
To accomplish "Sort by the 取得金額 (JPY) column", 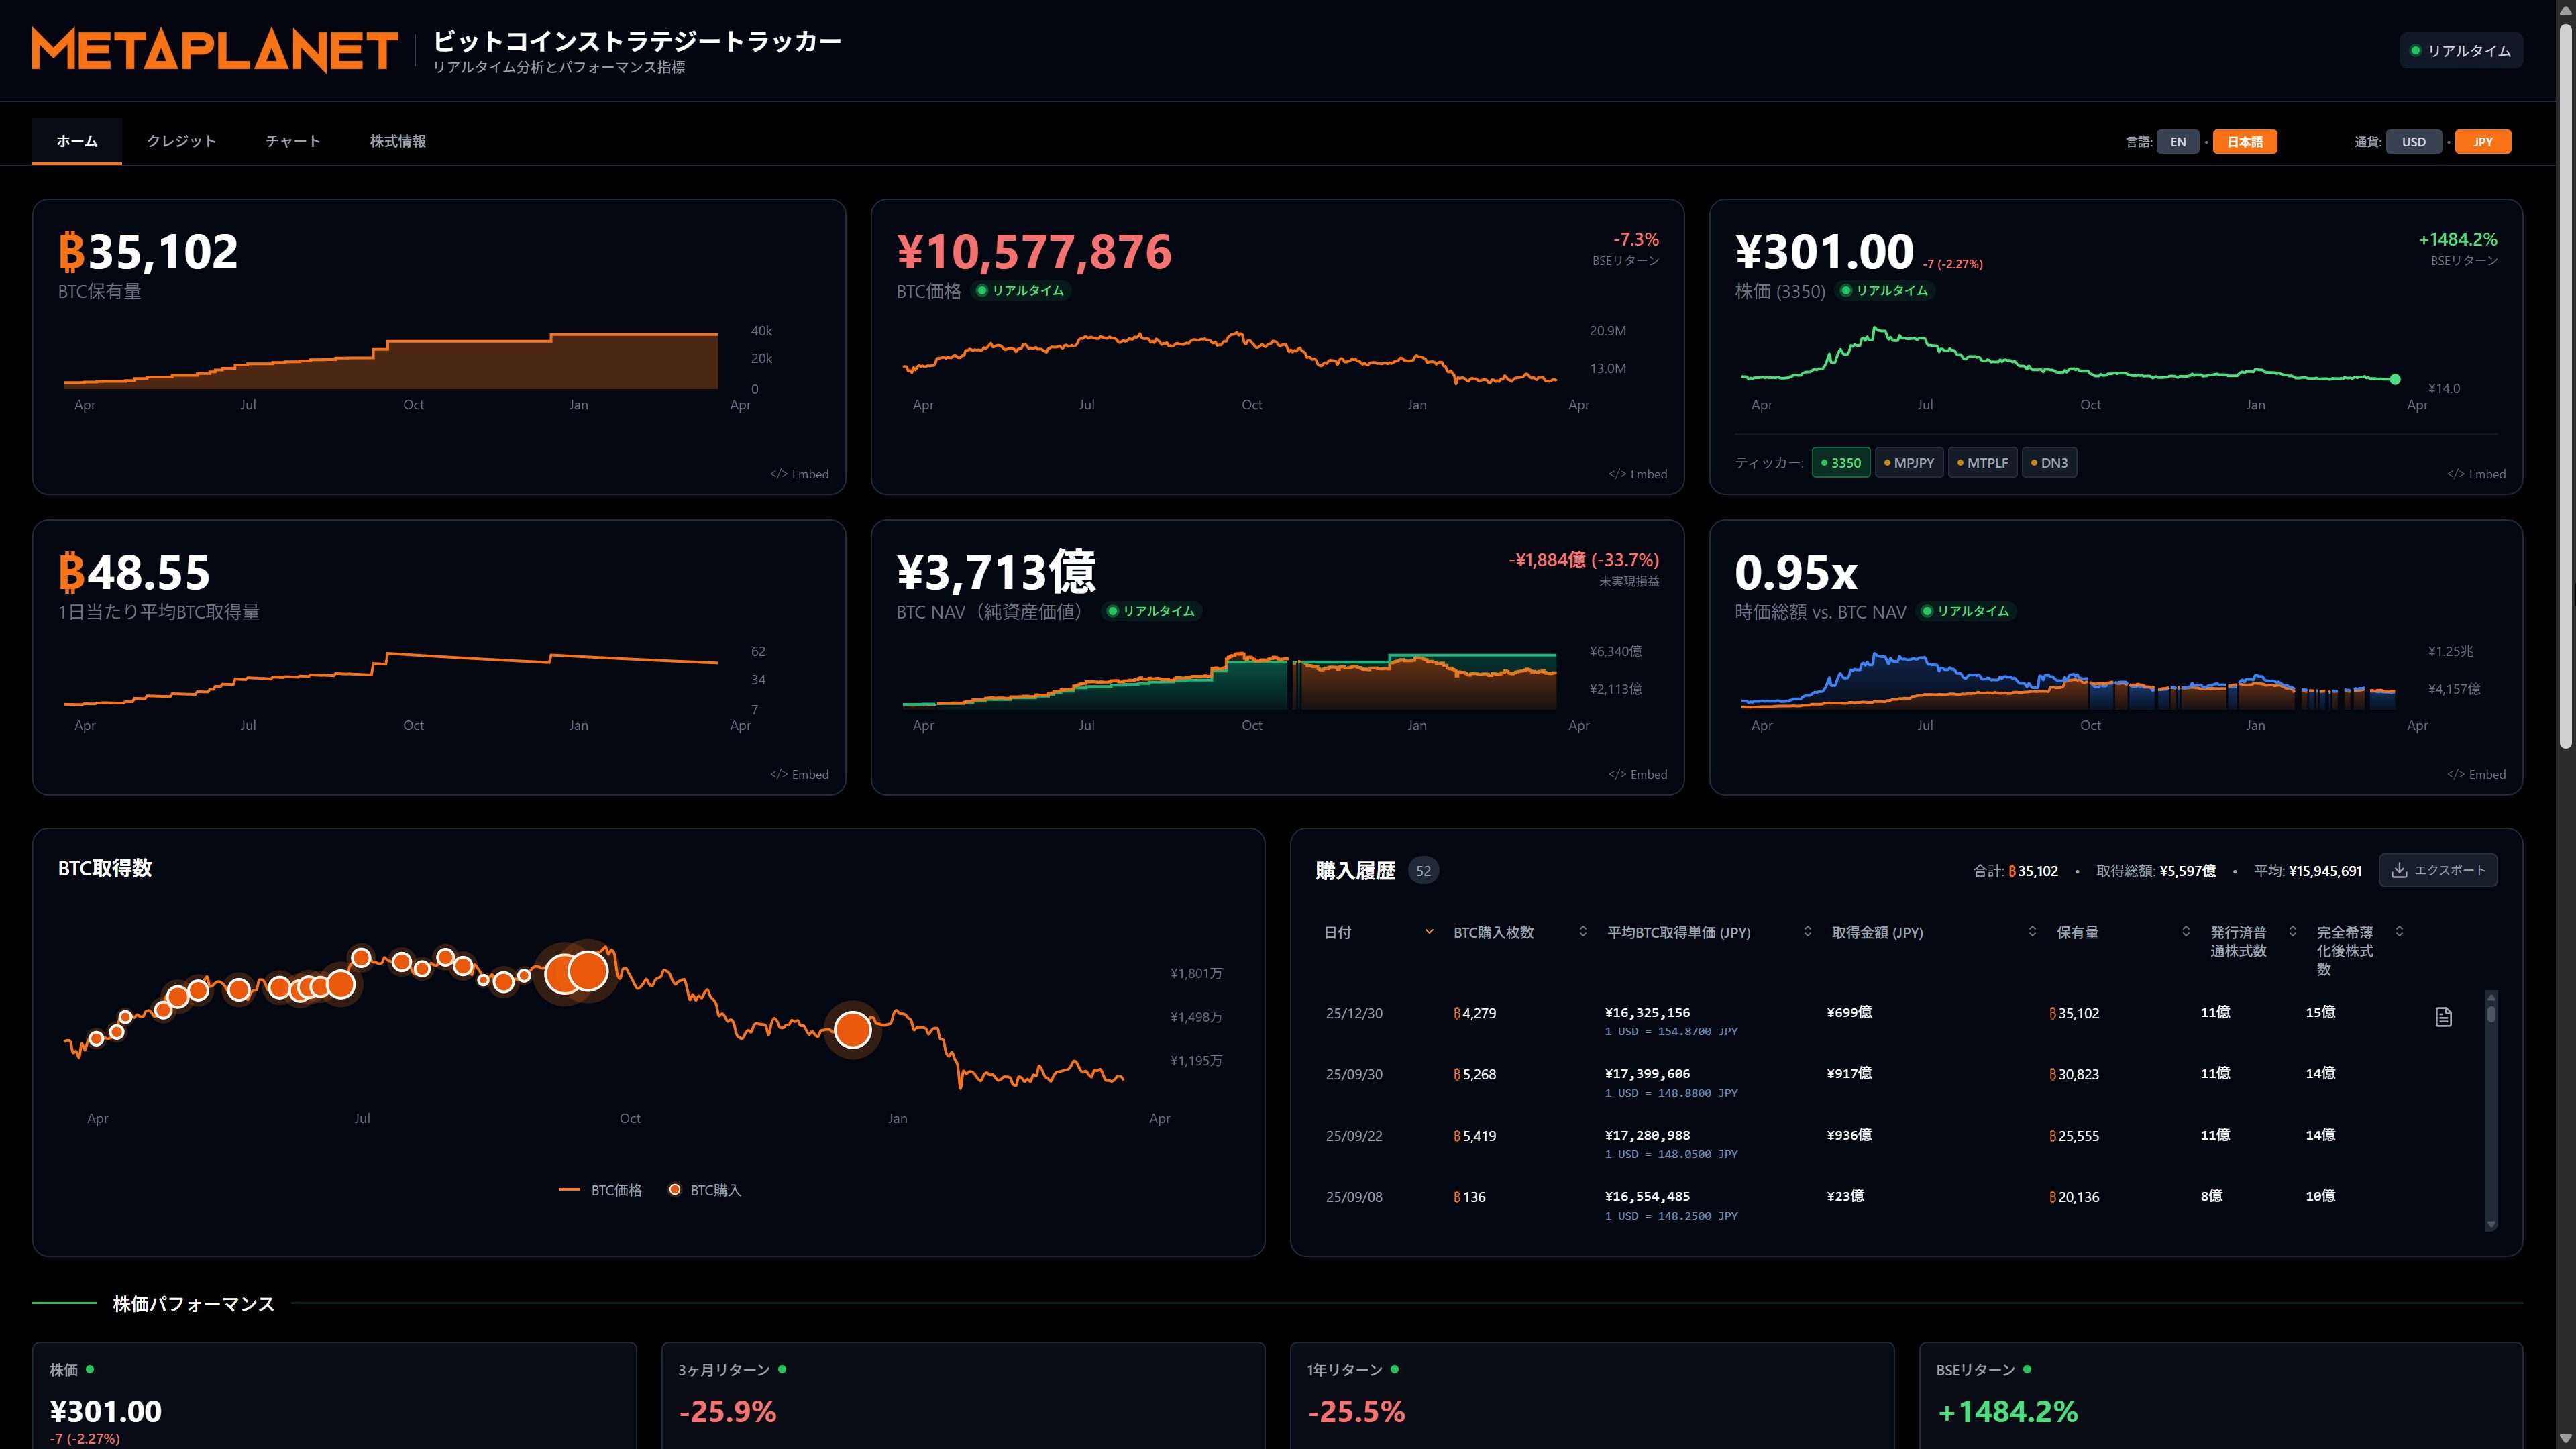I will (x=2032, y=932).
